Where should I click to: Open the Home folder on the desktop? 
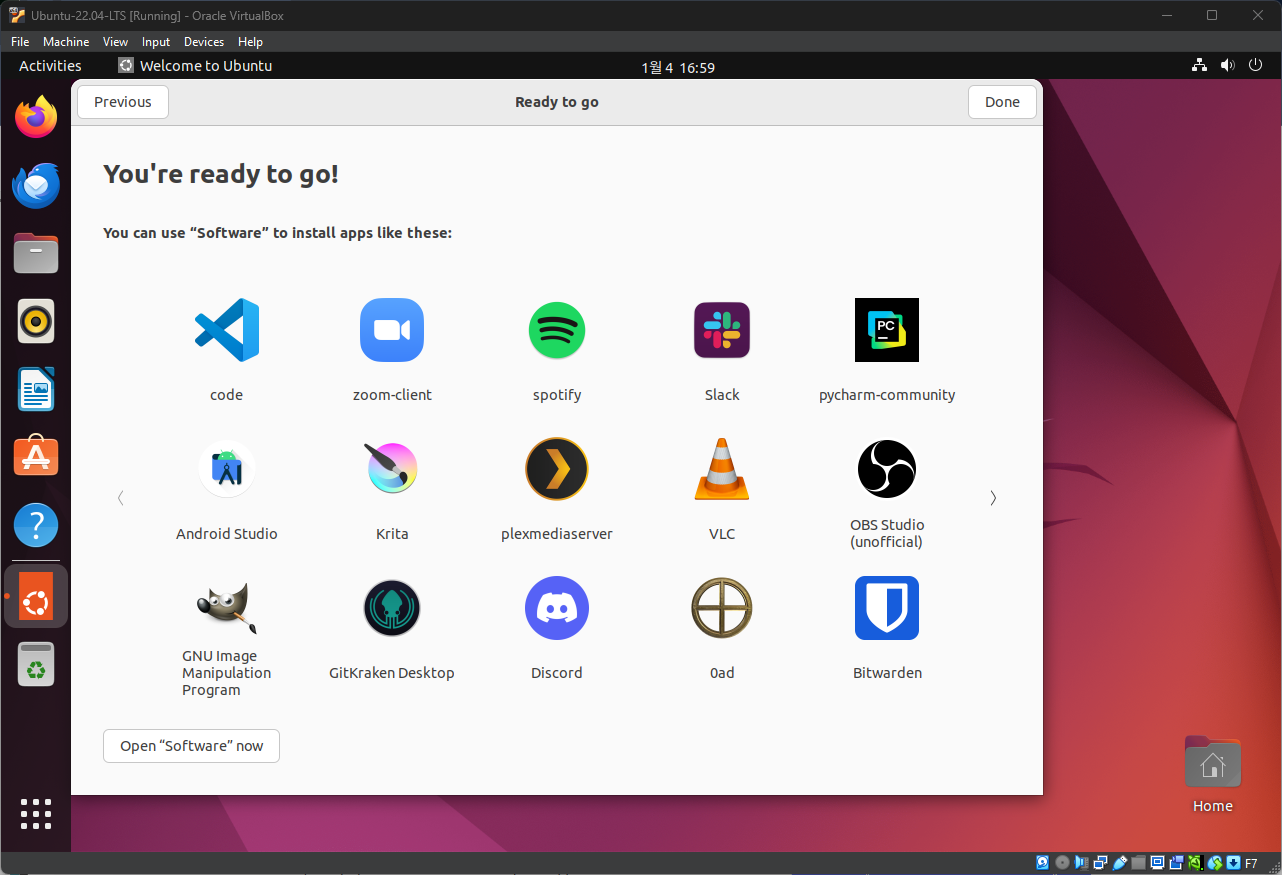click(1212, 775)
